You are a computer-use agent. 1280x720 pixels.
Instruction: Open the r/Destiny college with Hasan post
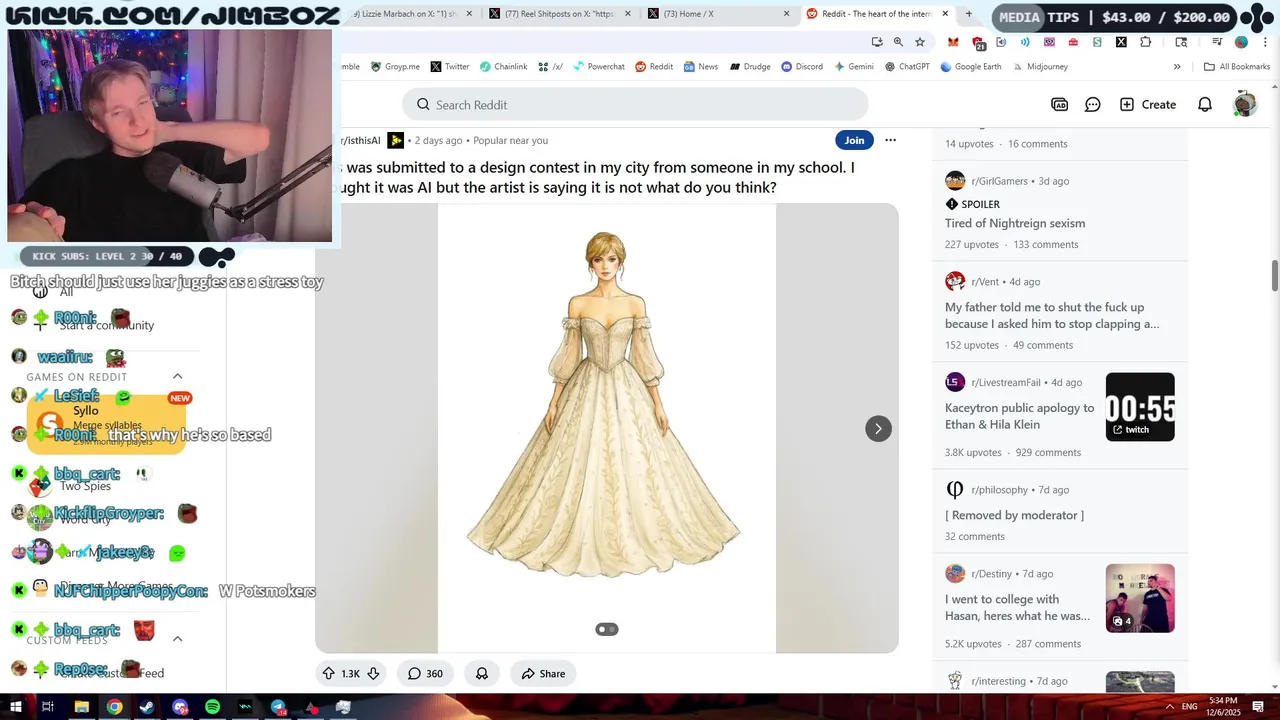point(1018,607)
